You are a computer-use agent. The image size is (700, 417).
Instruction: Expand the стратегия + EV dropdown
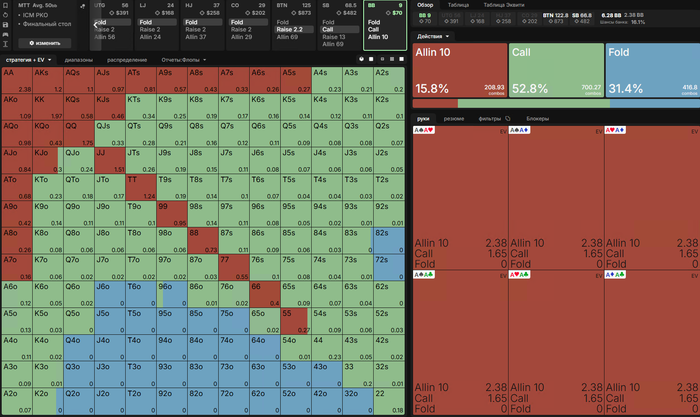click(x=28, y=60)
